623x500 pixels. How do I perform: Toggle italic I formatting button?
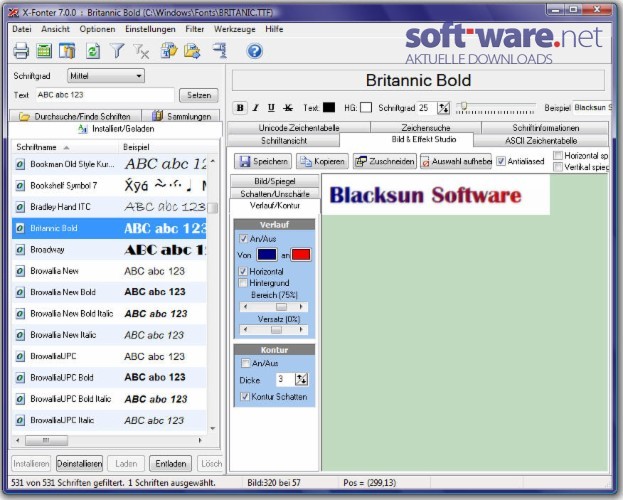point(256,108)
